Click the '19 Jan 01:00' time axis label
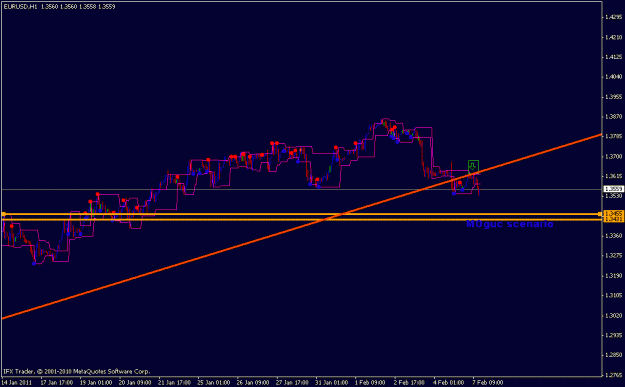Viewport: 625px width, 387px height. point(96,383)
